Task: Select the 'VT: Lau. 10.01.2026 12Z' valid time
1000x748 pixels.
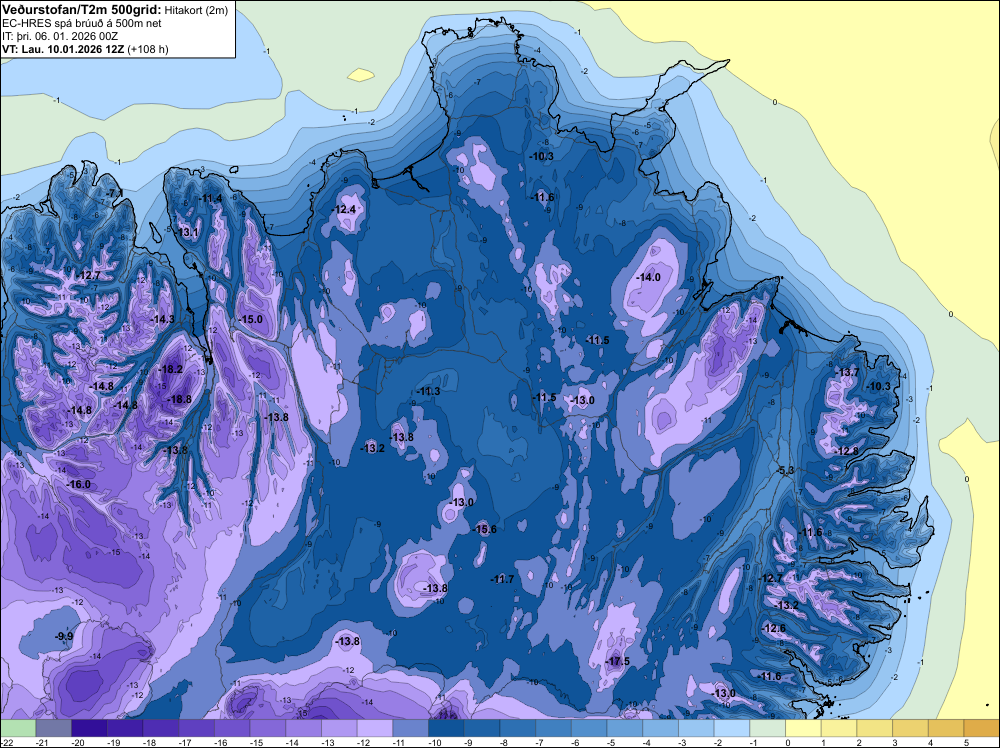Action: [63, 49]
